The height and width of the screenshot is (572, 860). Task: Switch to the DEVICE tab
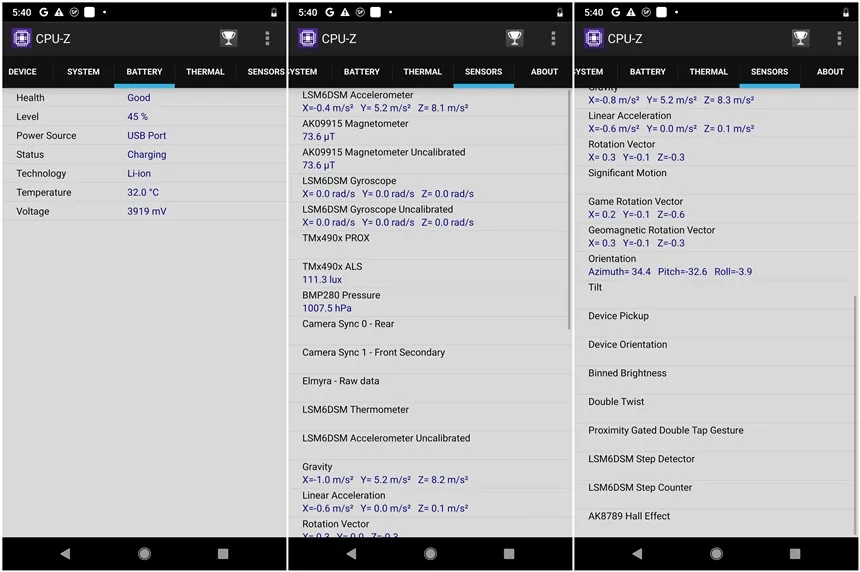click(x=22, y=72)
